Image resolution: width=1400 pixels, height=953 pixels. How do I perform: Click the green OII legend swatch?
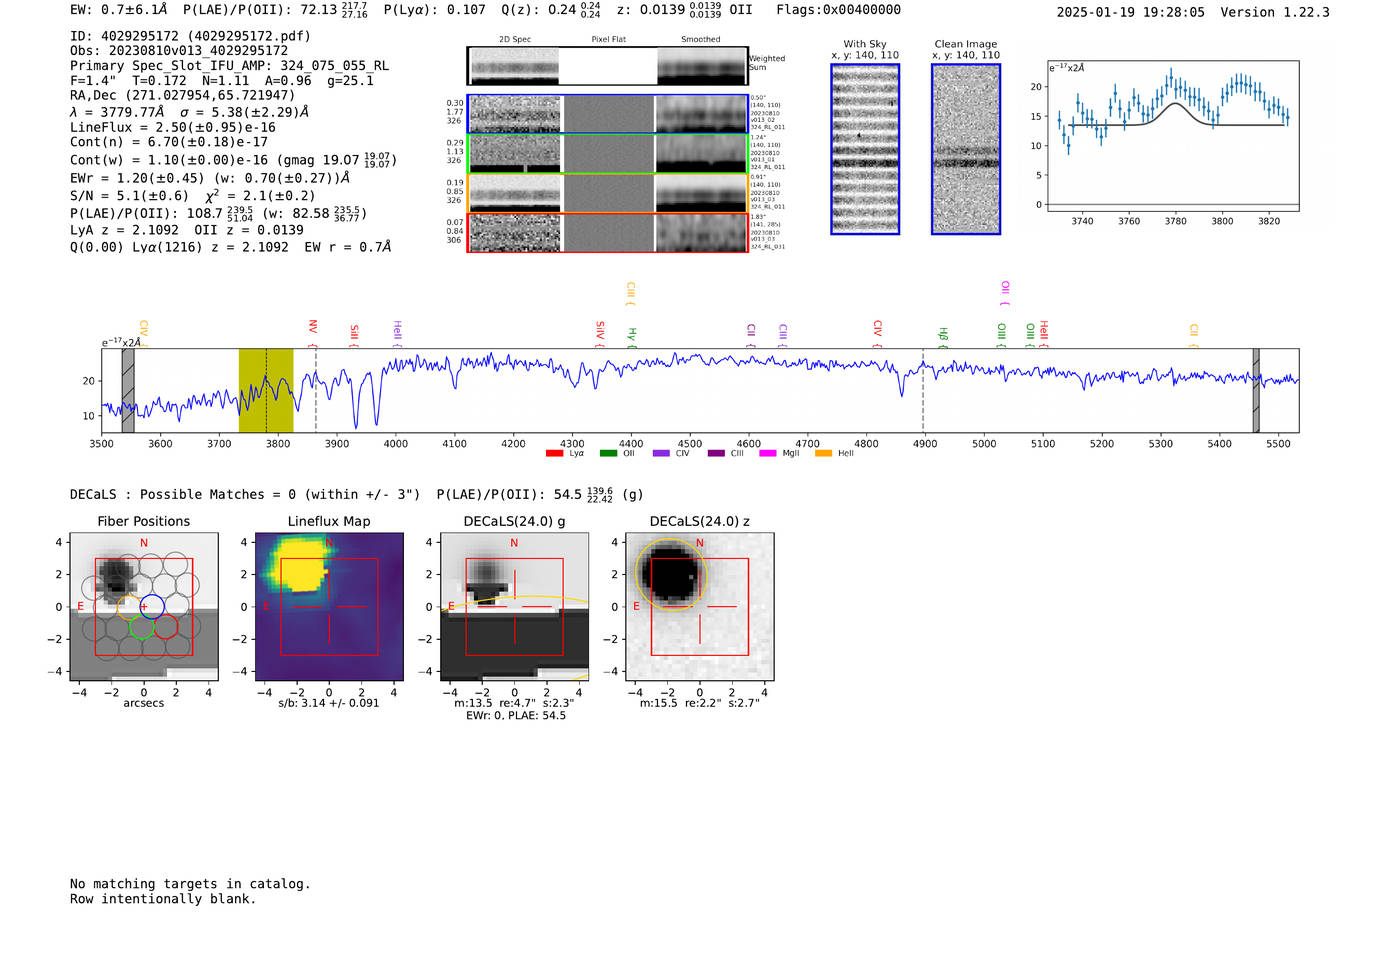(608, 453)
